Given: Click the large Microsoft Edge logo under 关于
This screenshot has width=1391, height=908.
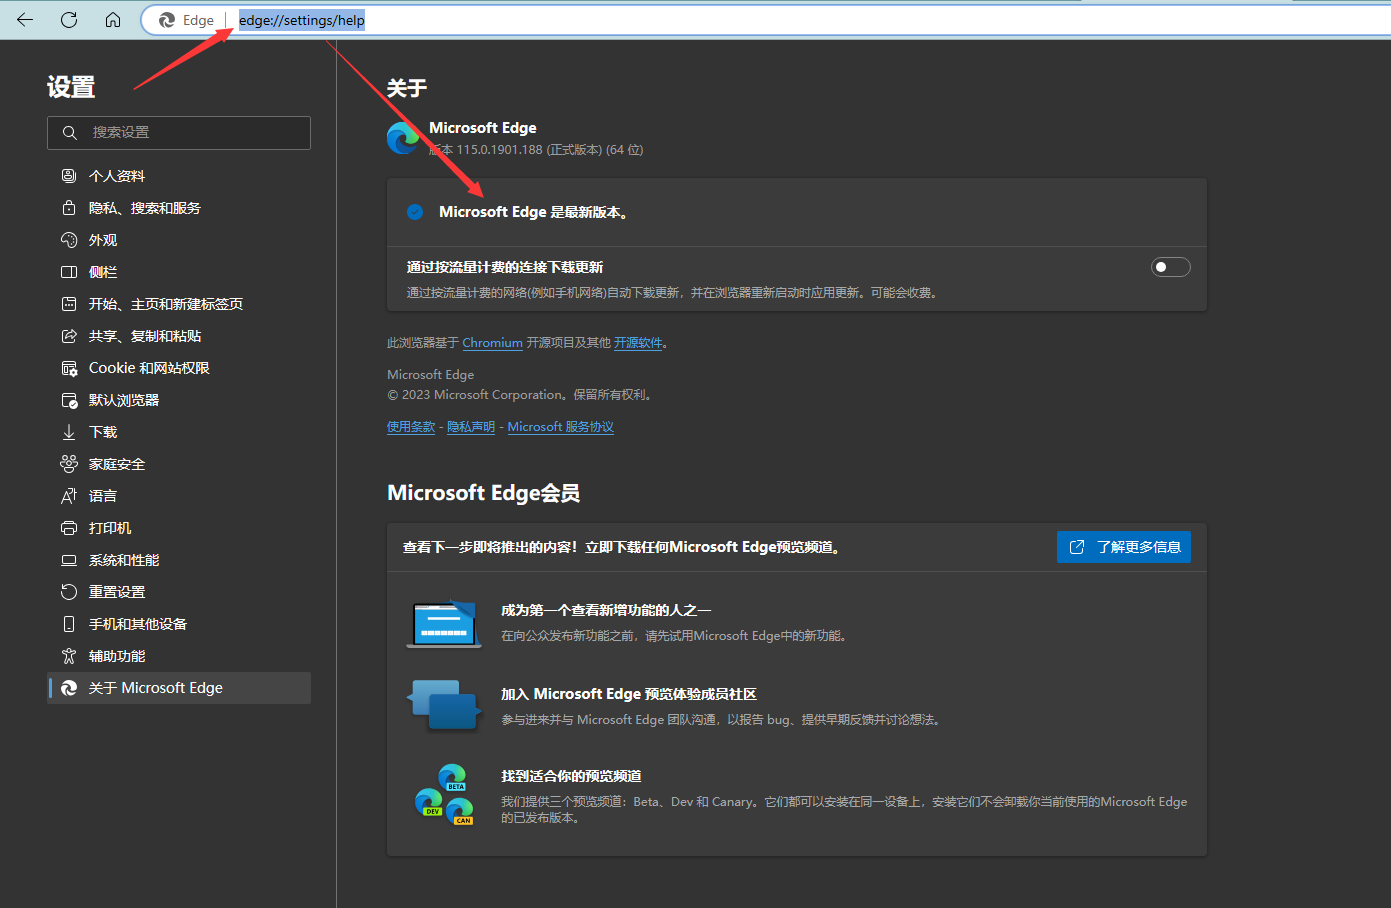Looking at the screenshot, I should (403, 138).
